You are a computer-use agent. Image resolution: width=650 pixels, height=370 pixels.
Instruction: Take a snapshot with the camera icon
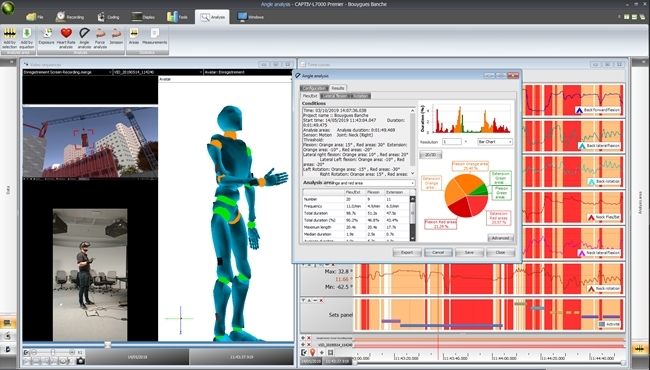pyautogui.click(x=80, y=361)
